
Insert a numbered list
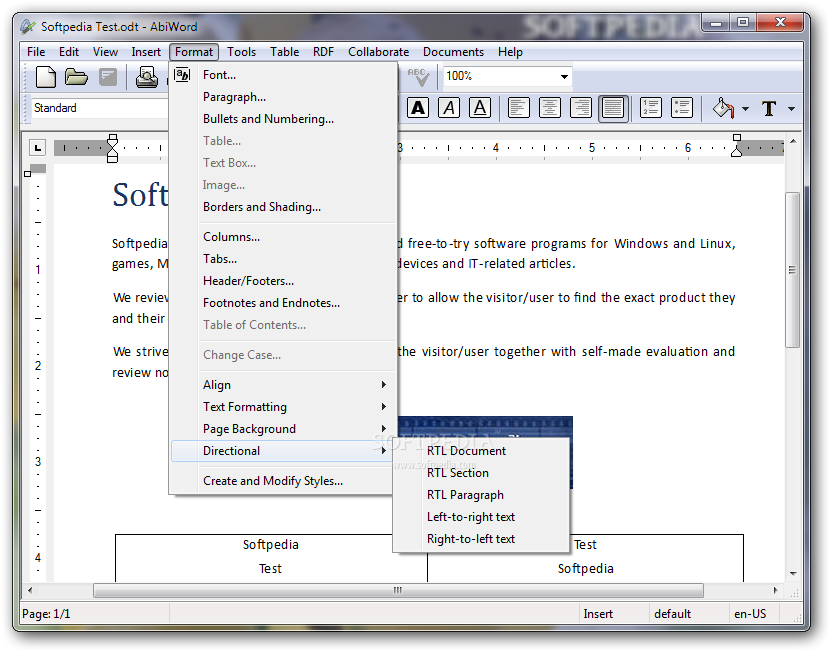650,108
